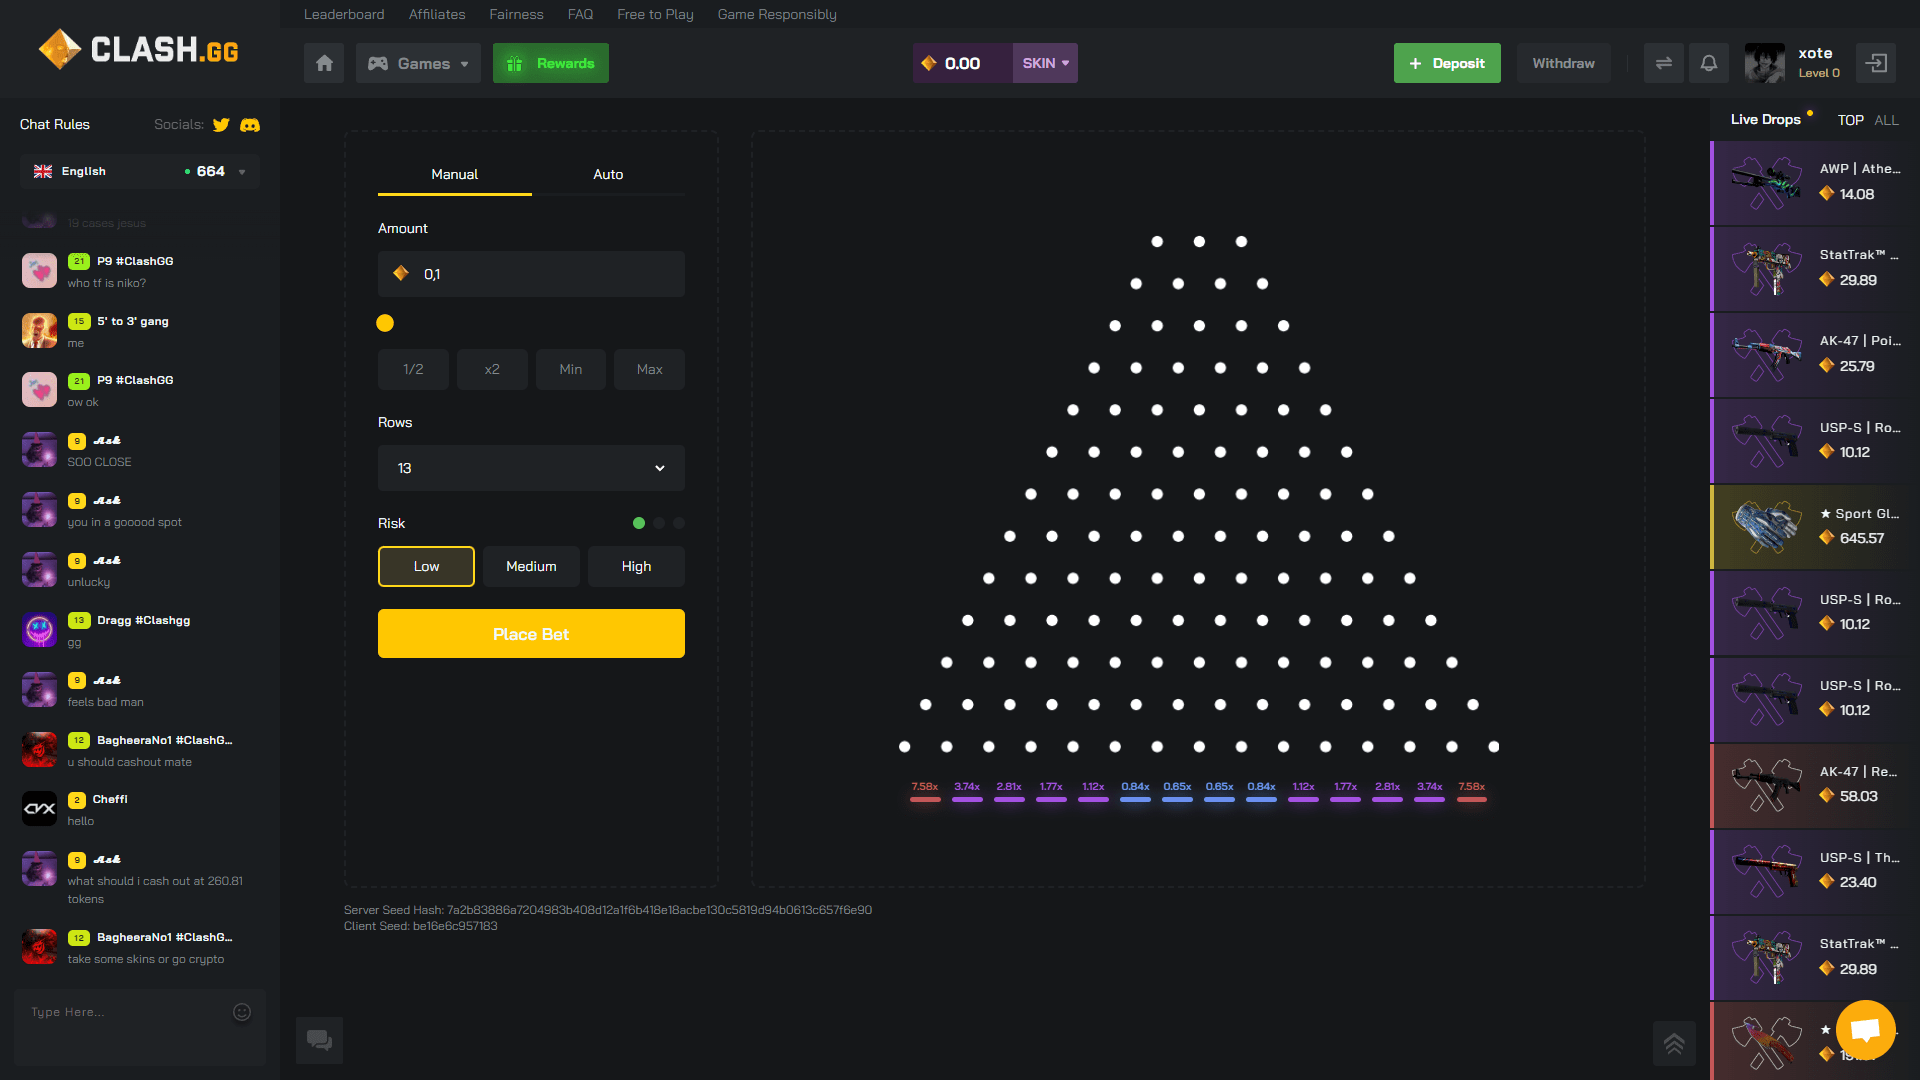Screen dimensions: 1920x1080
Task: Select Low risk option
Action: tap(426, 566)
